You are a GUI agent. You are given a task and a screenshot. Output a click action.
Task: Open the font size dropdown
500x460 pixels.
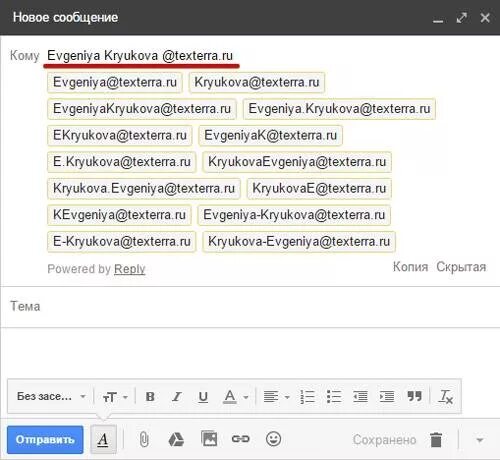coord(115,397)
